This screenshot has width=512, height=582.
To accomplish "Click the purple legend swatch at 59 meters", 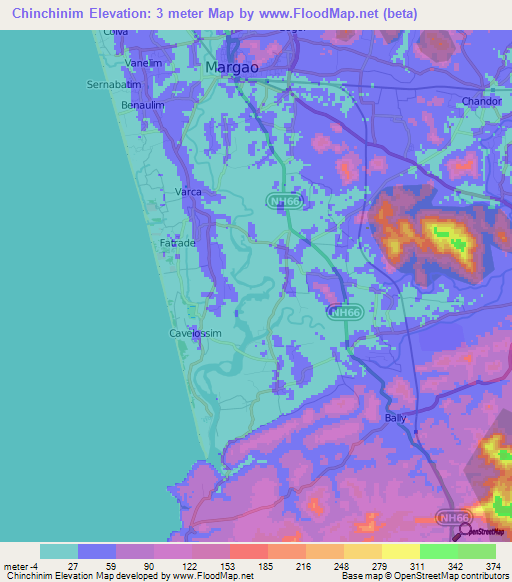I will pyautogui.click(x=135, y=552).
